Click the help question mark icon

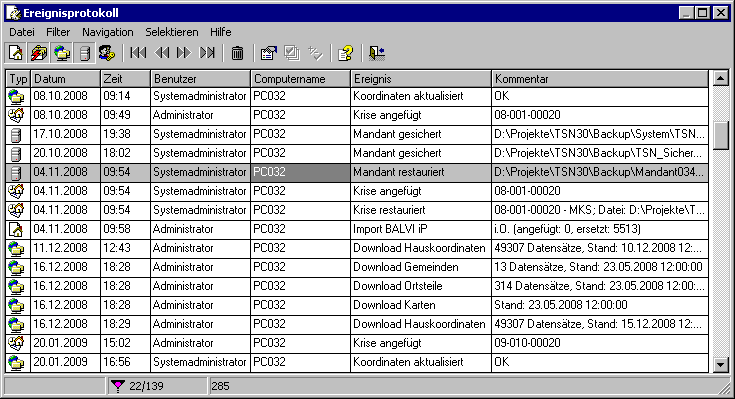[x=345, y=53]
